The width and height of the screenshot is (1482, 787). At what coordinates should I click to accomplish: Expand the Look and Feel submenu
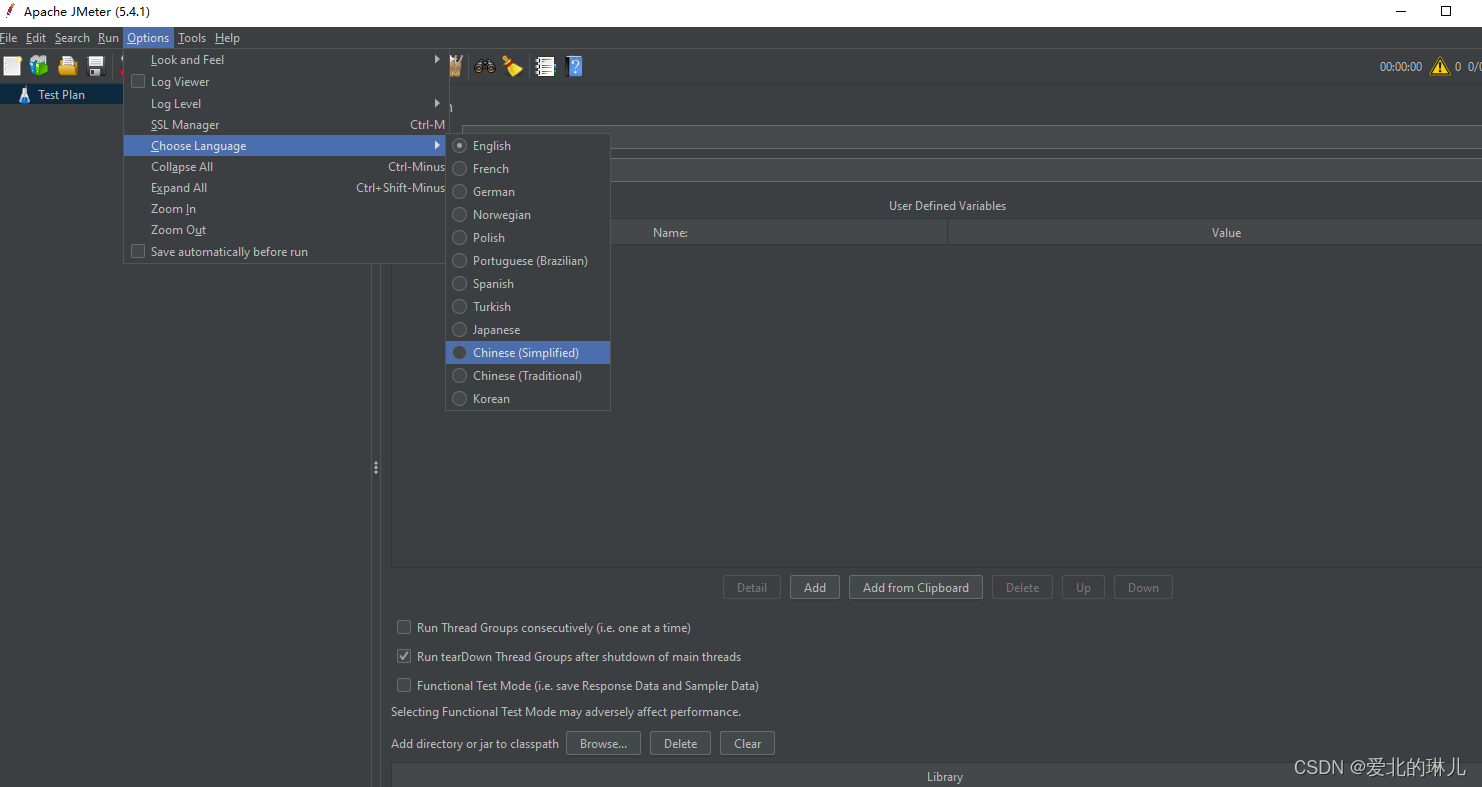click(x=286, y=60)
